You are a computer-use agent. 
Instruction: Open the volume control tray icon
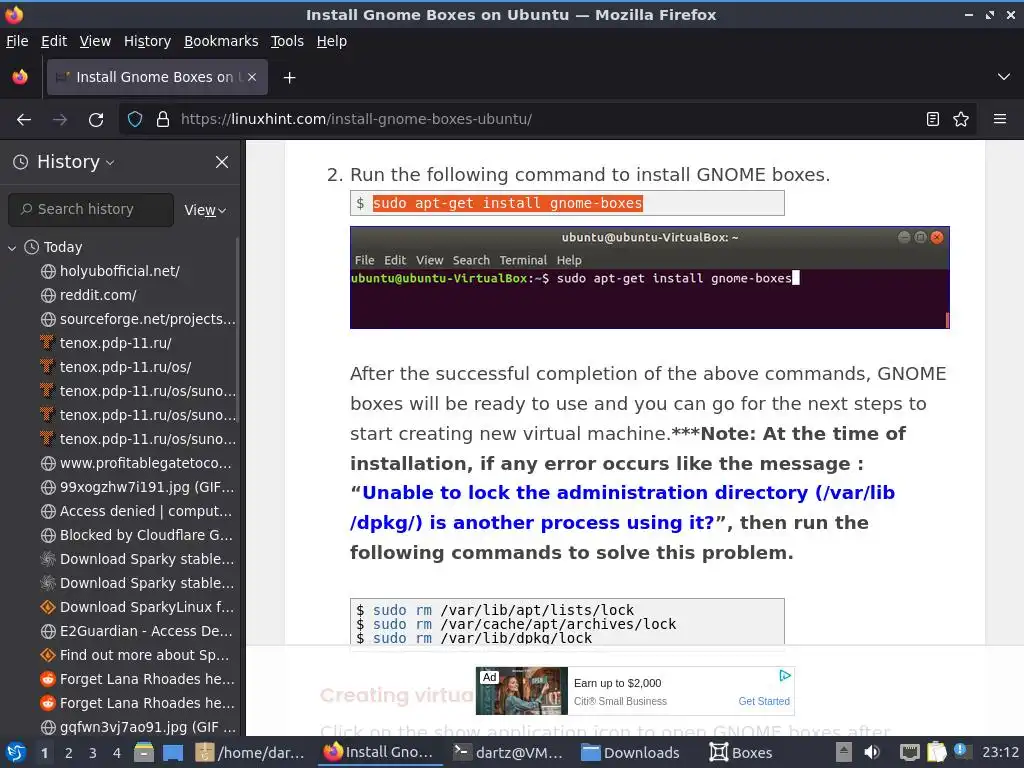coord(872,753)
